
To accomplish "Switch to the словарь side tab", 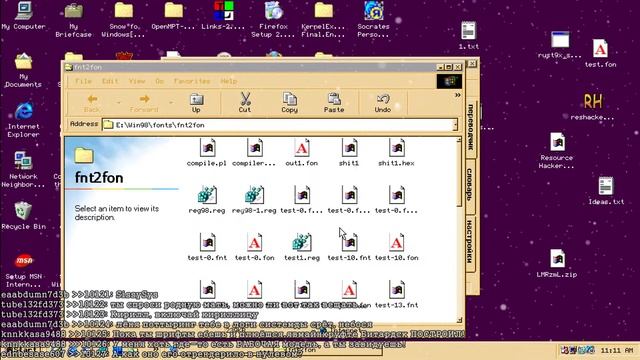I will click(x=470, y=184).
